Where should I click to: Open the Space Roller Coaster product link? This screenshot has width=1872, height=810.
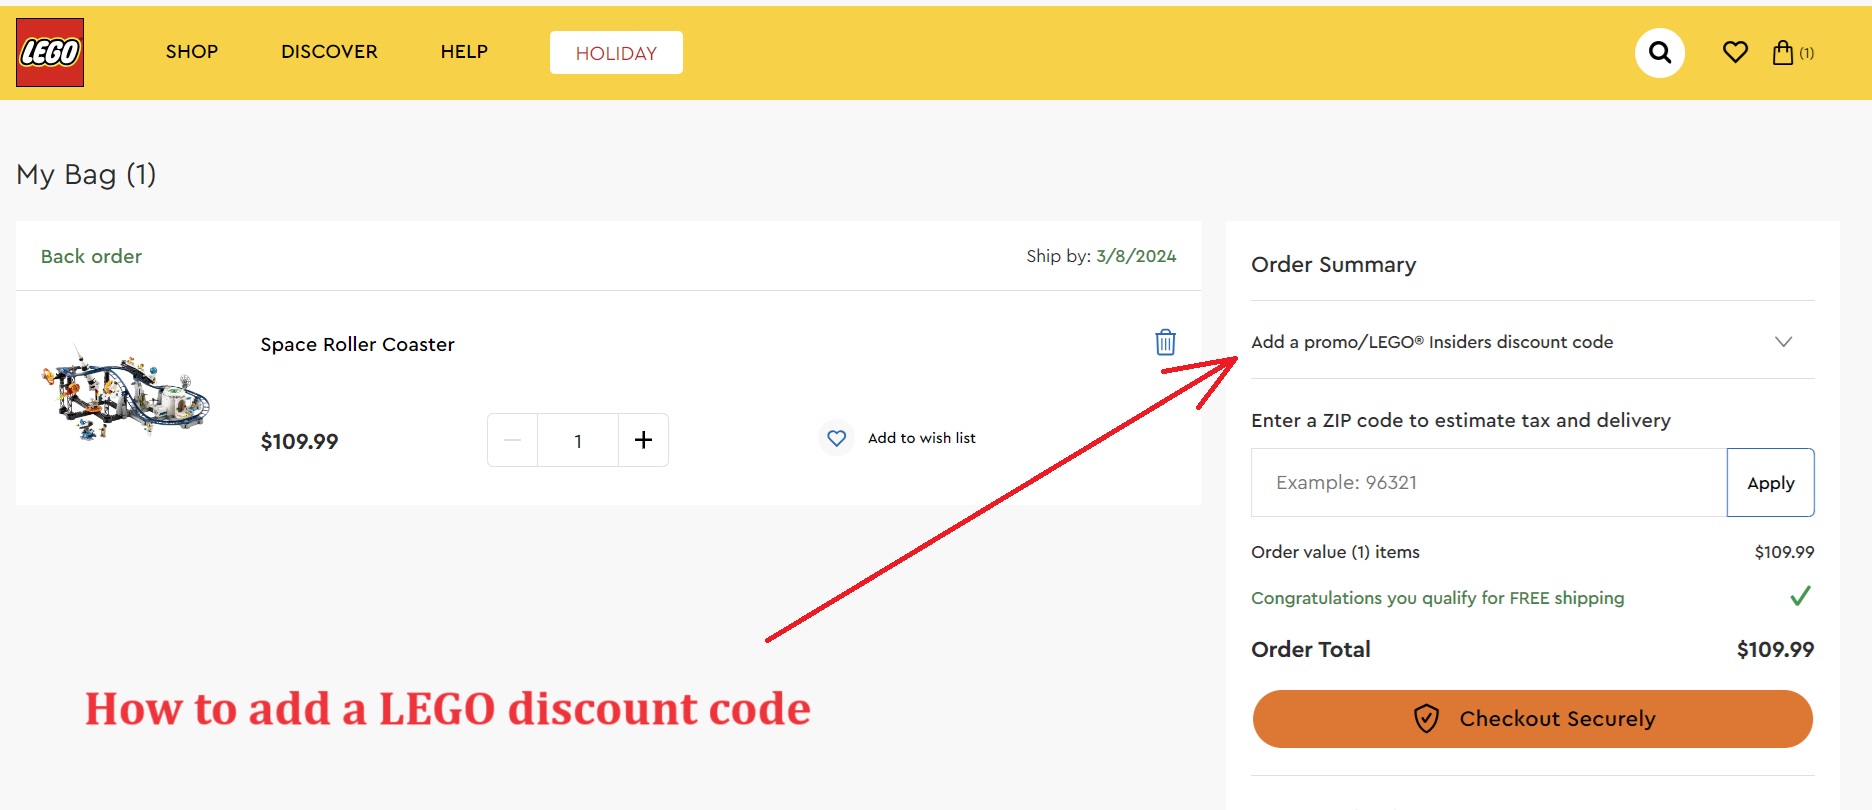pos(357,344)
